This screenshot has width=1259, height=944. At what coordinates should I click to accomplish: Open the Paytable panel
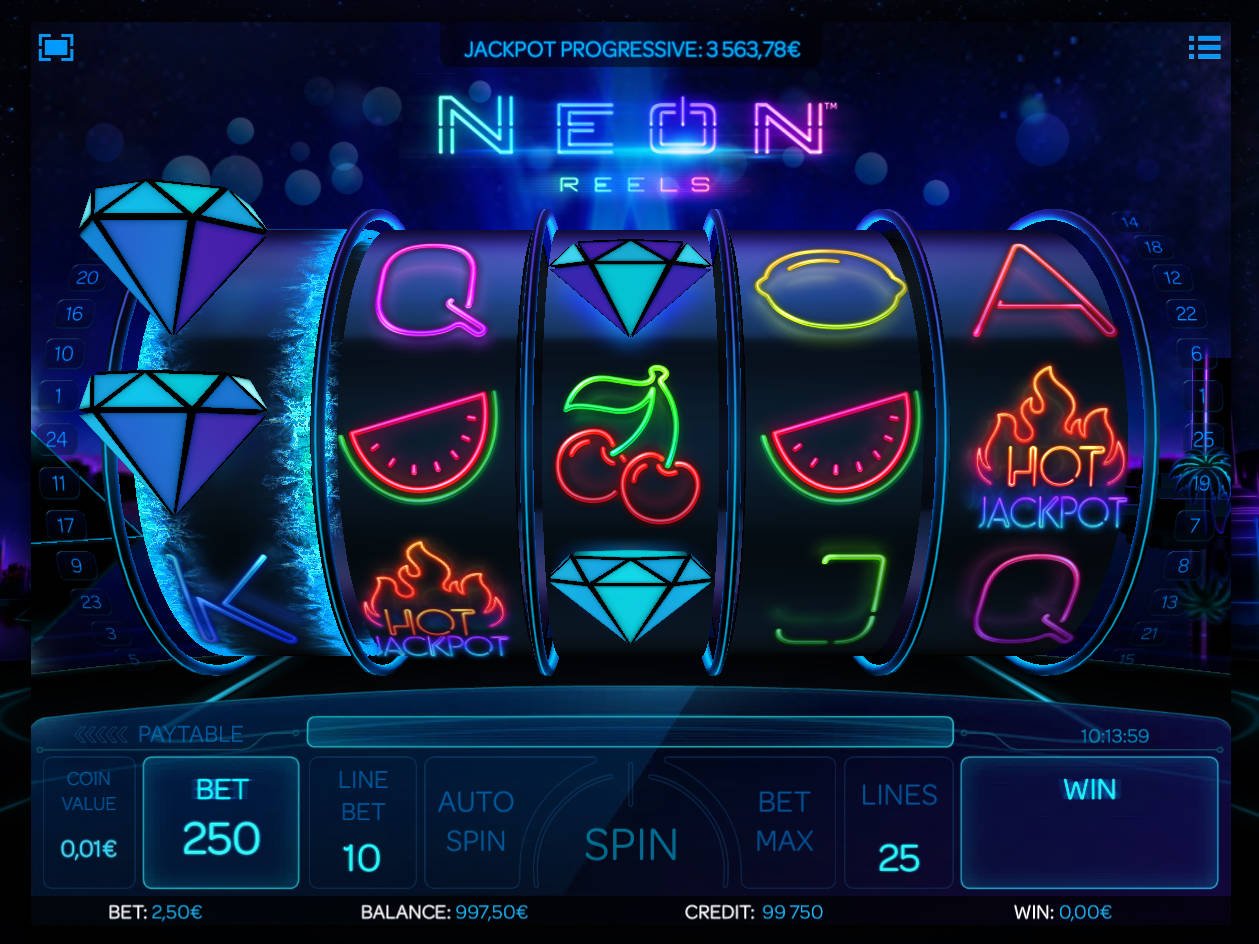click(160, 734)
